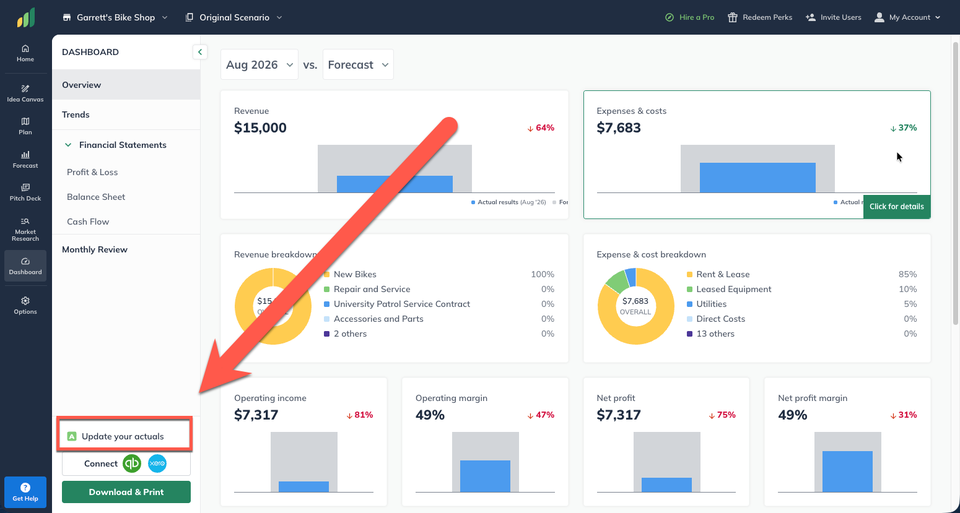Click the Download & Print button
This screenshot has height=513, width=960.
[x=126, y=492]
